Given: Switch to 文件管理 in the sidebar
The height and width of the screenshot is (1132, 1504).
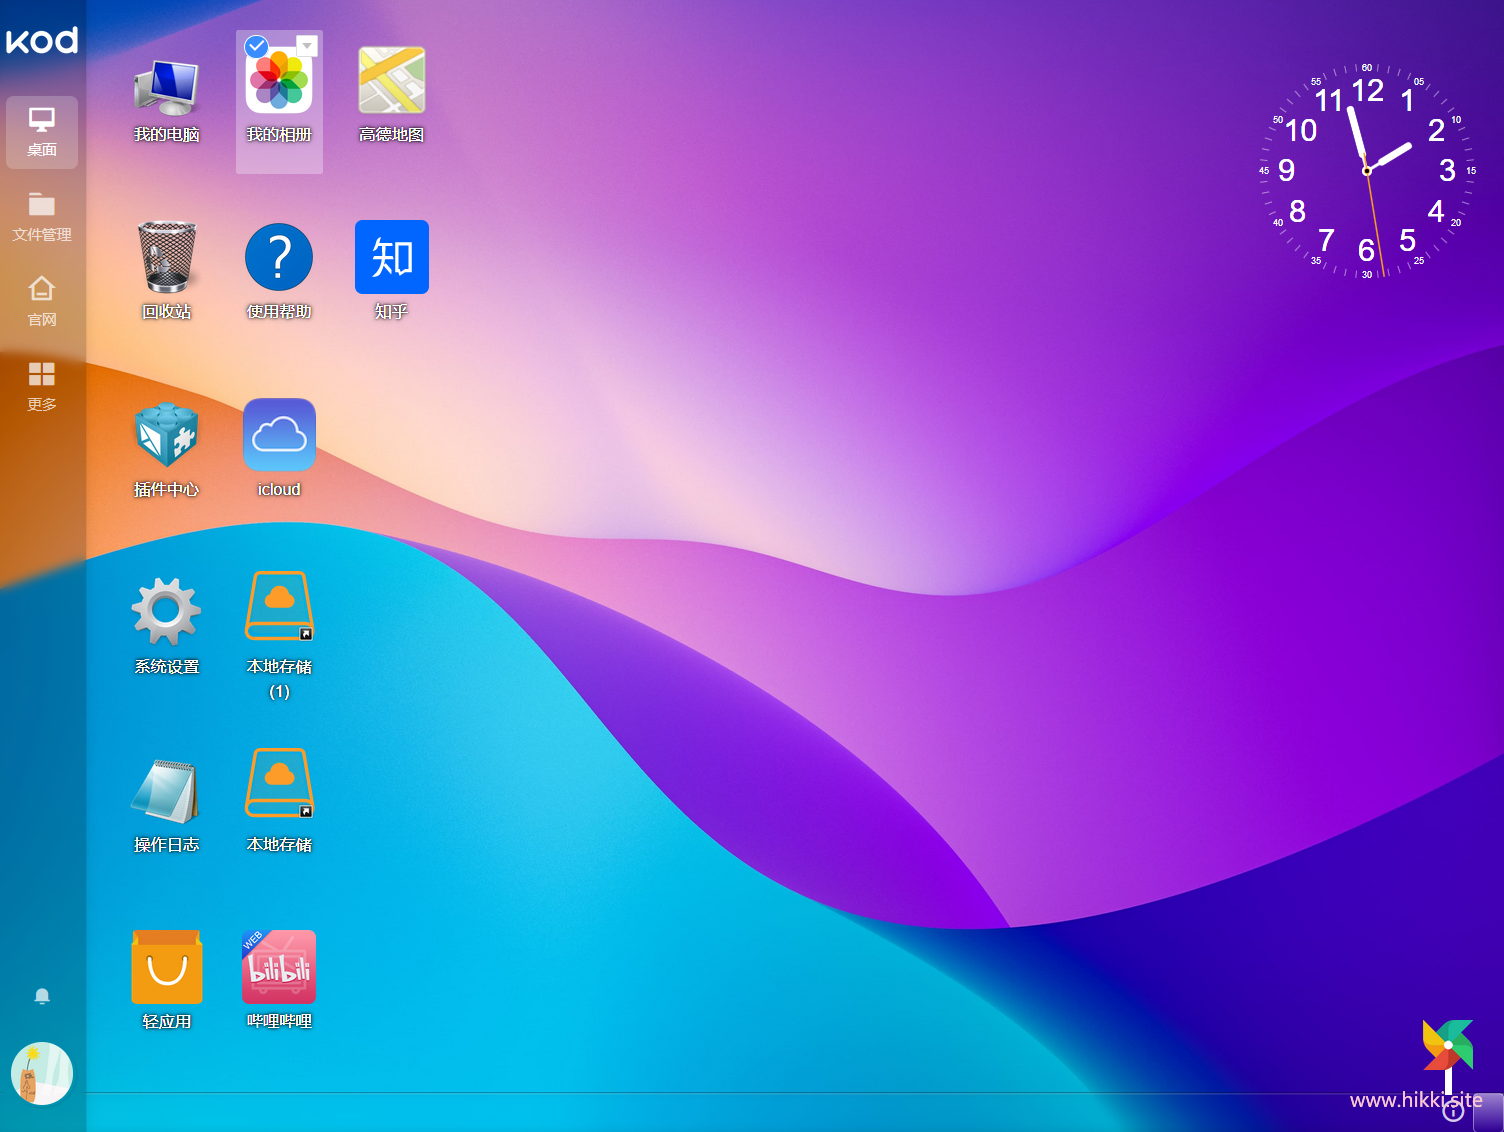Looking at the screenshot, I should click(42, 217).
